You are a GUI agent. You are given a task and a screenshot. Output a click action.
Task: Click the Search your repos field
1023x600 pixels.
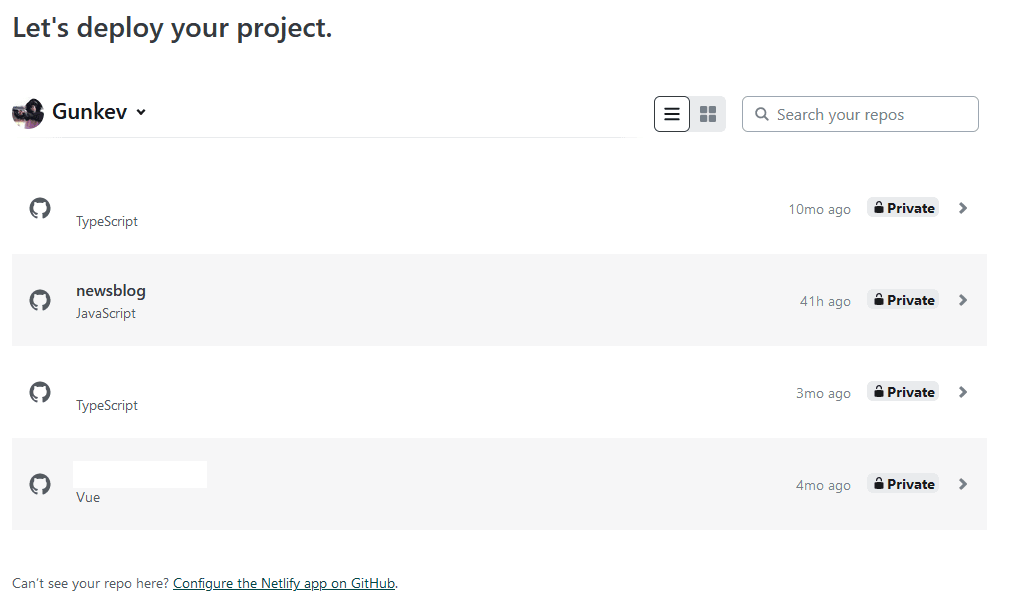pyautogui.click(x=860, y=113)
